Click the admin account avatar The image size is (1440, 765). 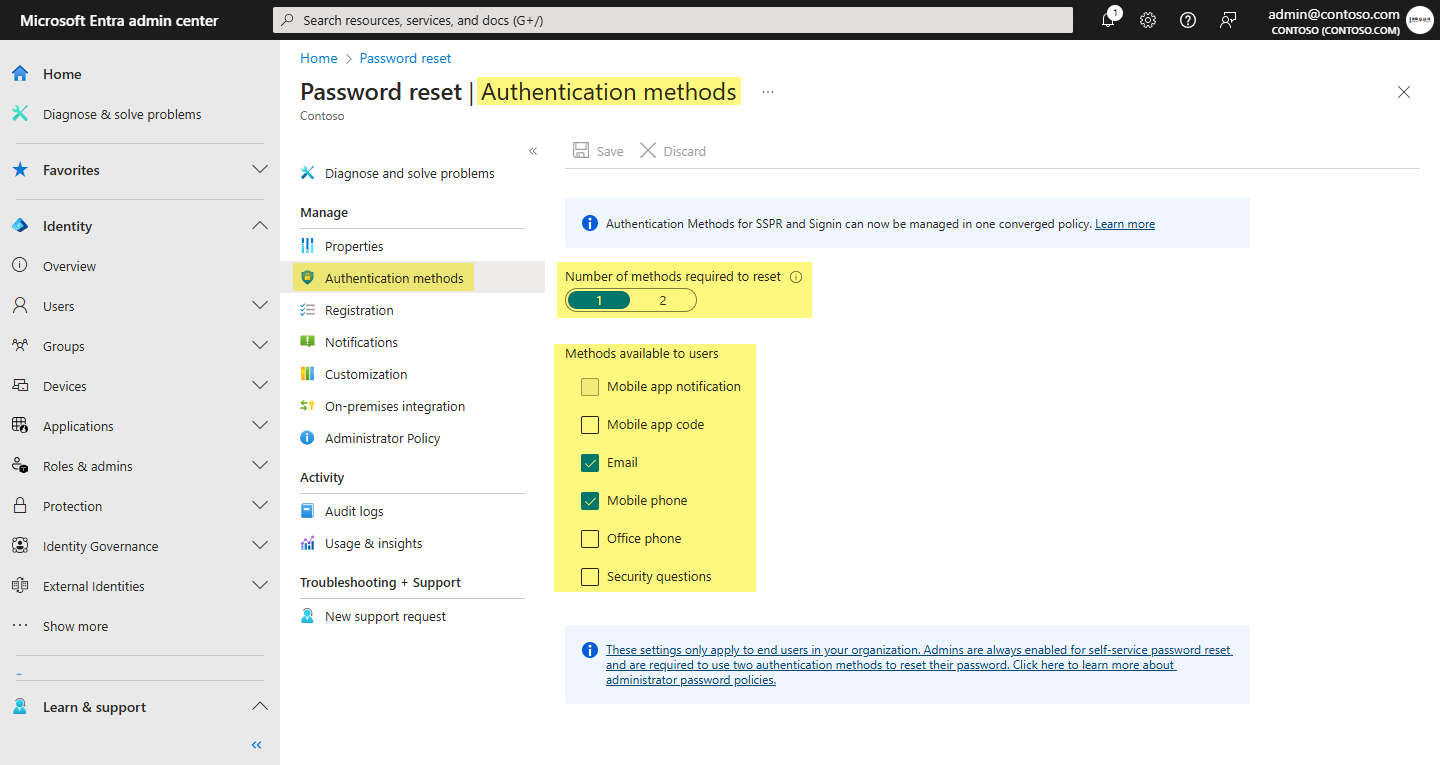click(x=1419, y=20)
